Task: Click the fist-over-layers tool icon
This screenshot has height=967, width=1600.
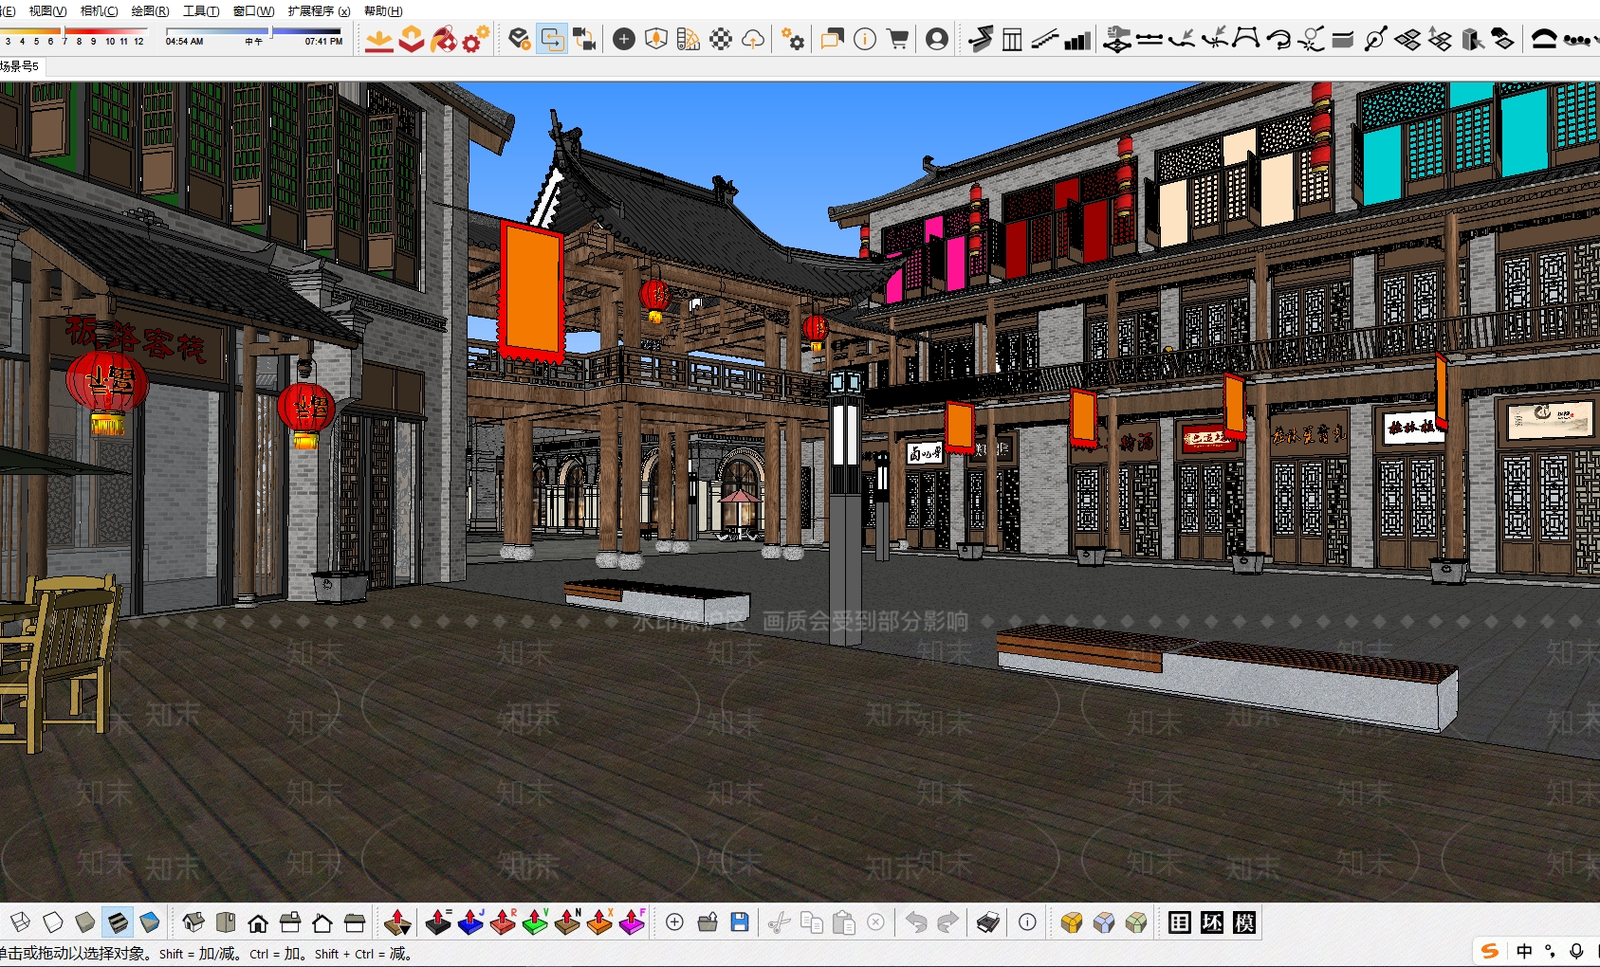Action: (1117, 39)
